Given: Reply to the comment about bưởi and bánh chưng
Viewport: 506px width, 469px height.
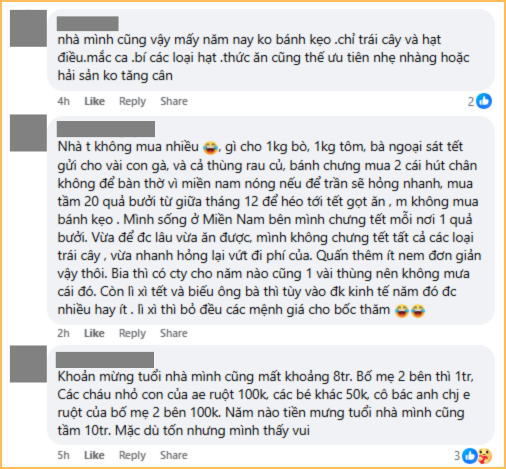Looking at the screenshot, I should [132, 333].
